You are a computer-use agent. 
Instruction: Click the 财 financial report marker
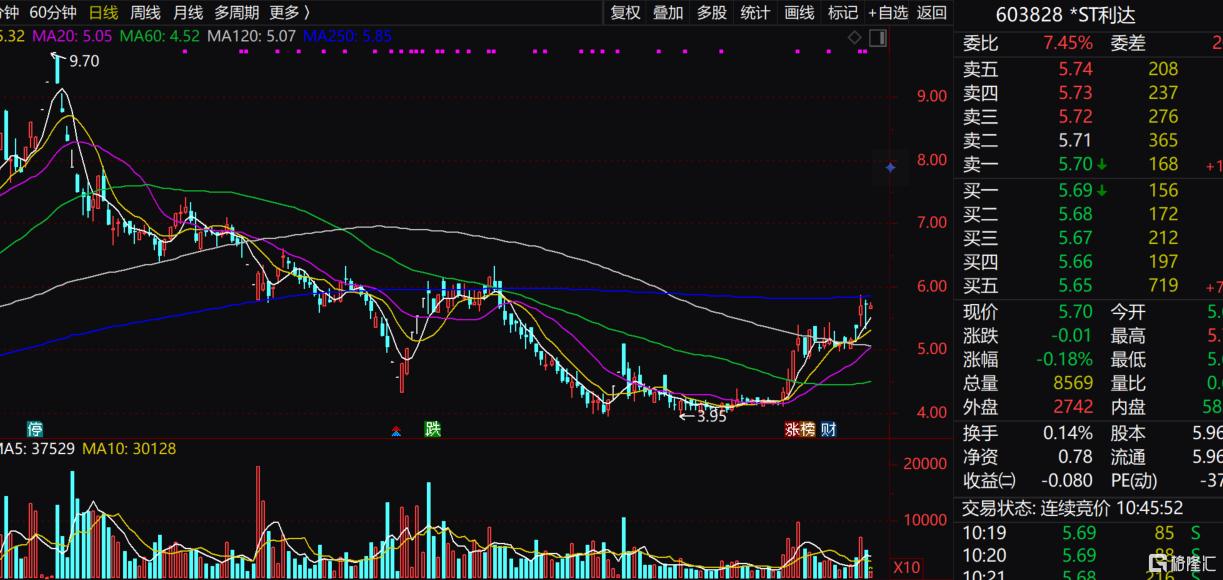click(x=828, y=430)
